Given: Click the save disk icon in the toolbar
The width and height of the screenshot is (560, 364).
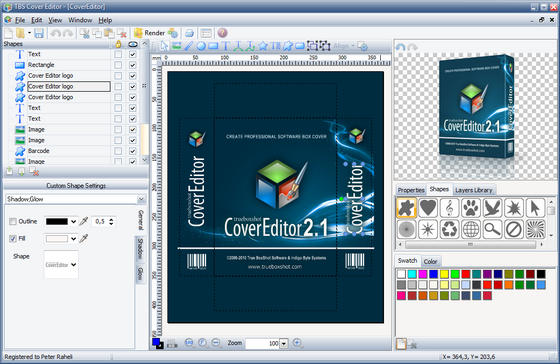Looking at the screenshot, I should click(x=39, y=33).
